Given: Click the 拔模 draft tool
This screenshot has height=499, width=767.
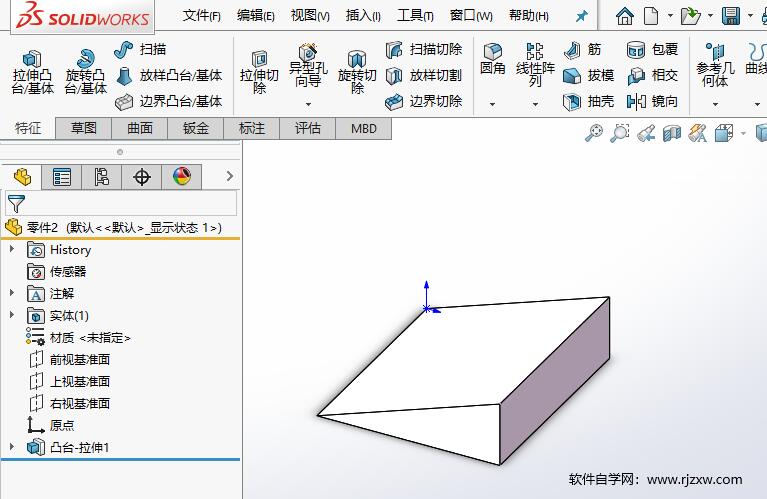Looking at the screenshot, I should [x=588, y=75].
